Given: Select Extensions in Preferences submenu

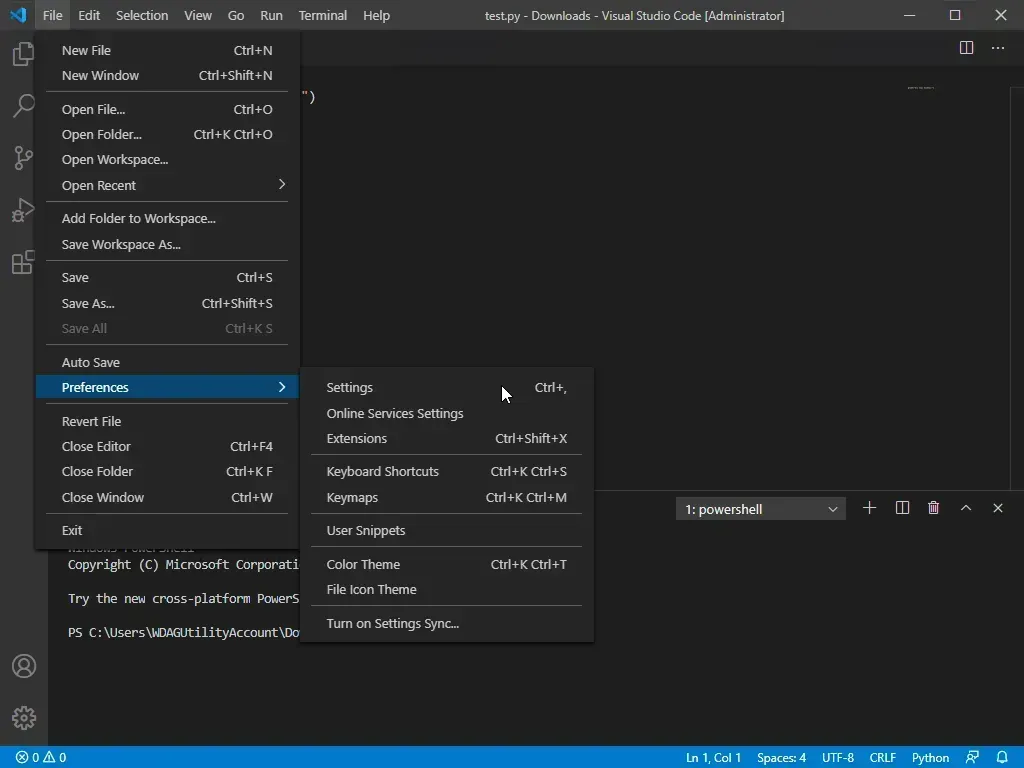Looking at the screenshot, I should 447,438.
